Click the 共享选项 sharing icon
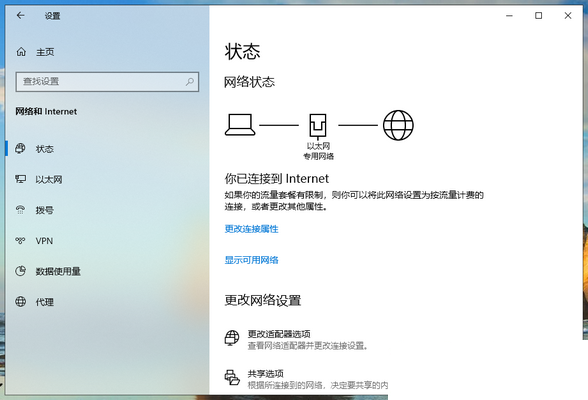 click(x=232, y=377)
